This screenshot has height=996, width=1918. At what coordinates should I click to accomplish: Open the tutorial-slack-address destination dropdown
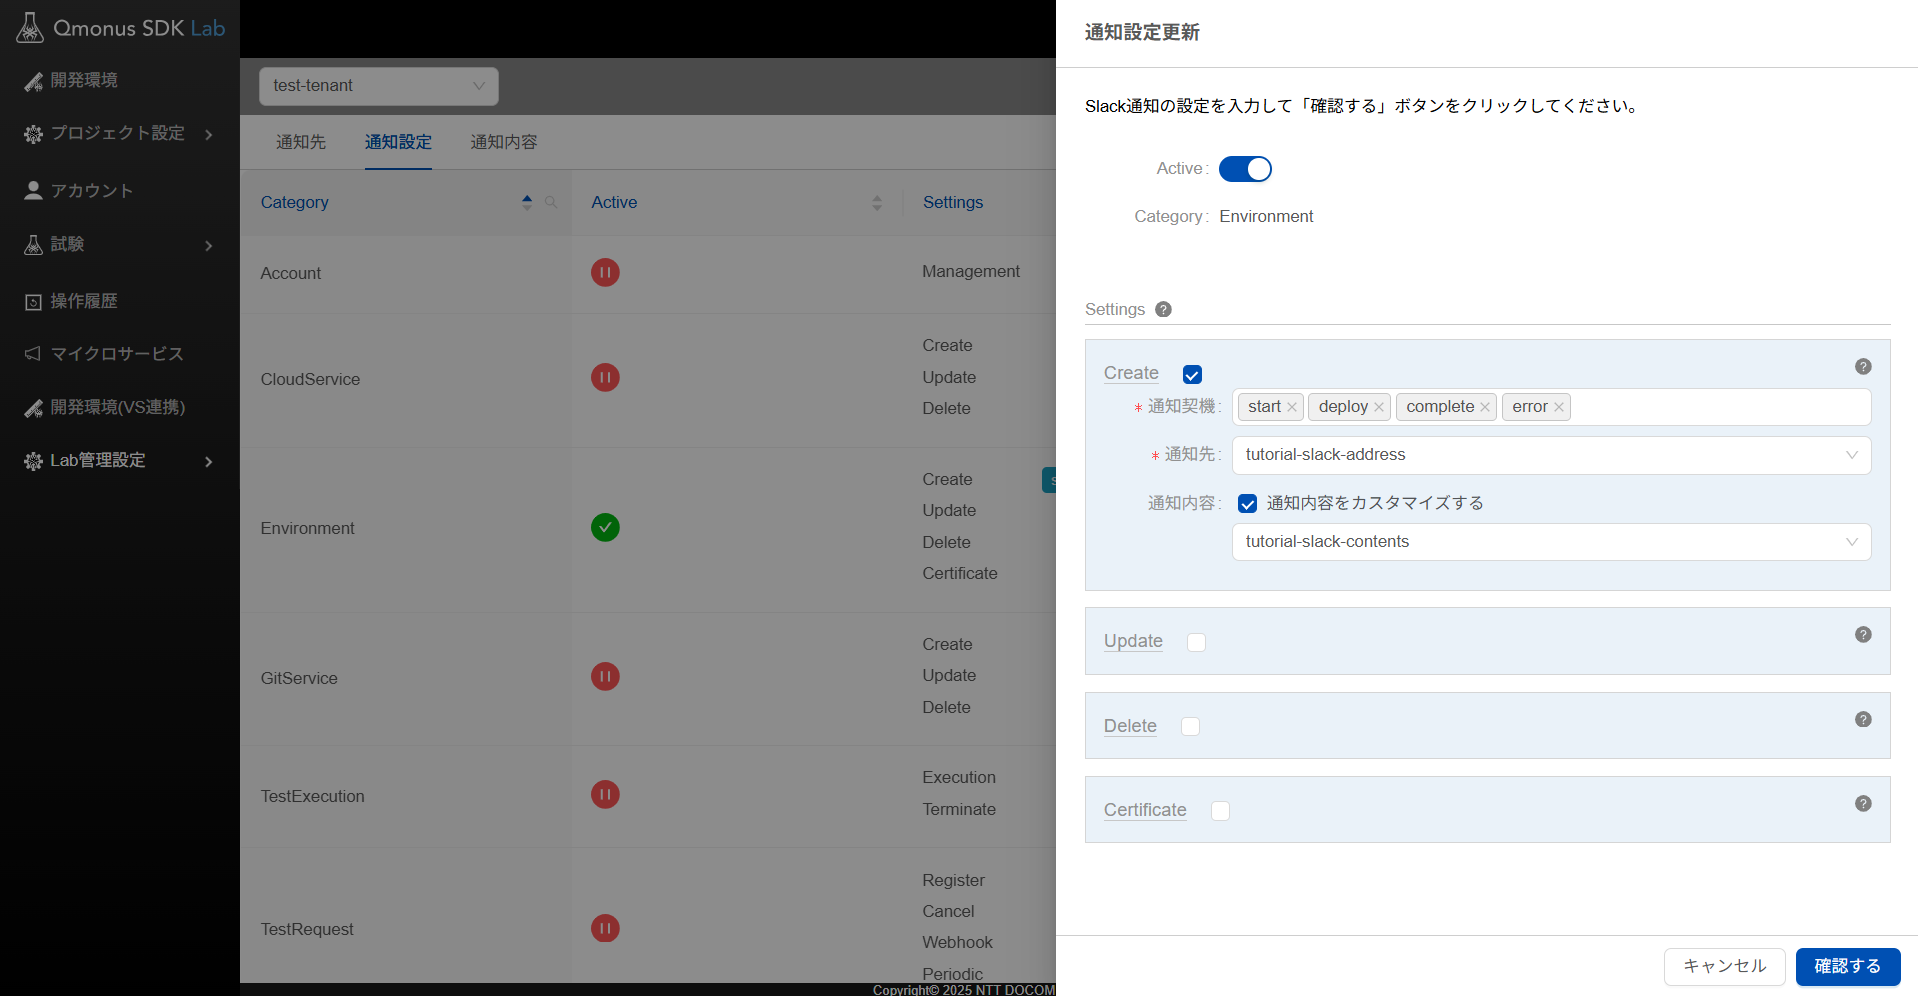pyautogui.click(x=1550, y=455)
